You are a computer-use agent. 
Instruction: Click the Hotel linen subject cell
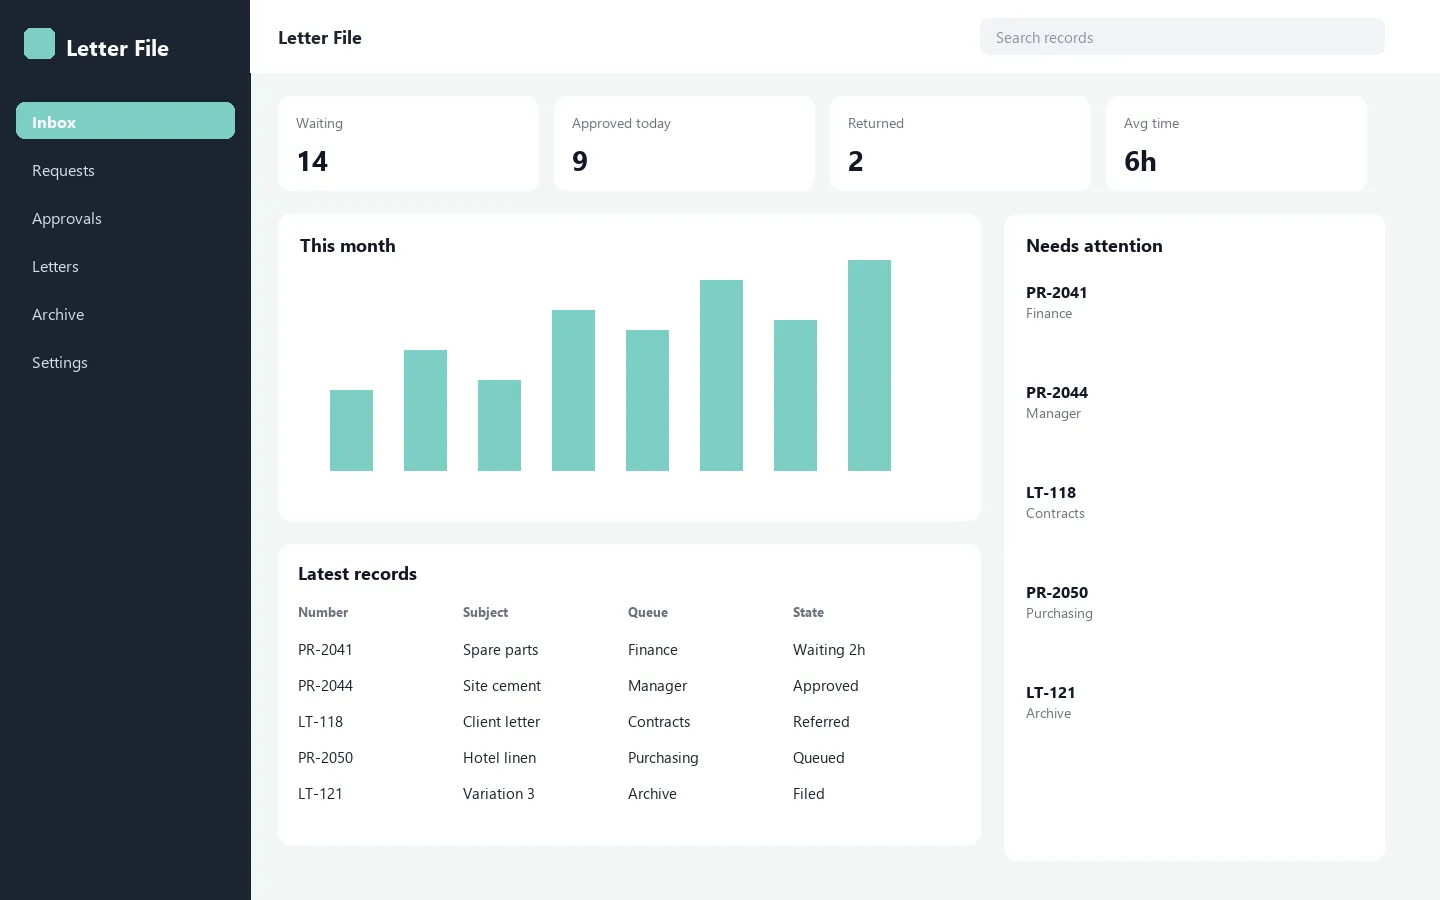tap(499, 757)
